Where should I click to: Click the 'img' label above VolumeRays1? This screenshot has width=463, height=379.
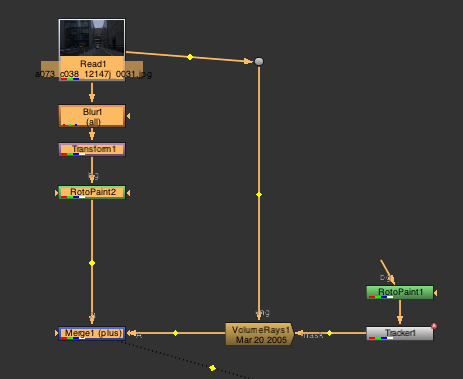(x=263, y=313)
